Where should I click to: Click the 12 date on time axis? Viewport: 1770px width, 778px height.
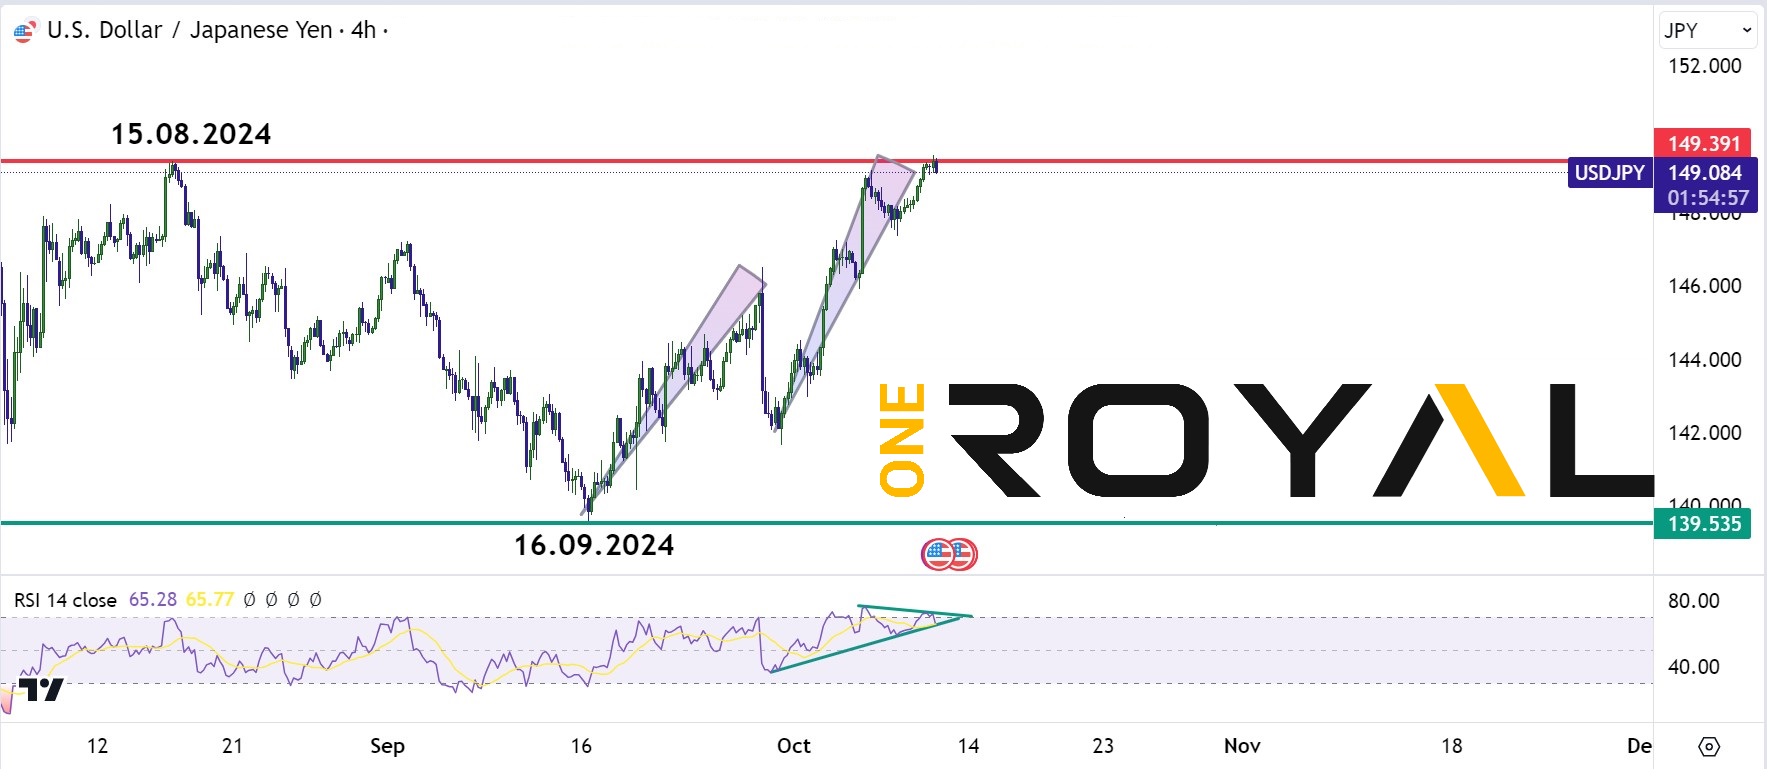[x=97, y=746]
